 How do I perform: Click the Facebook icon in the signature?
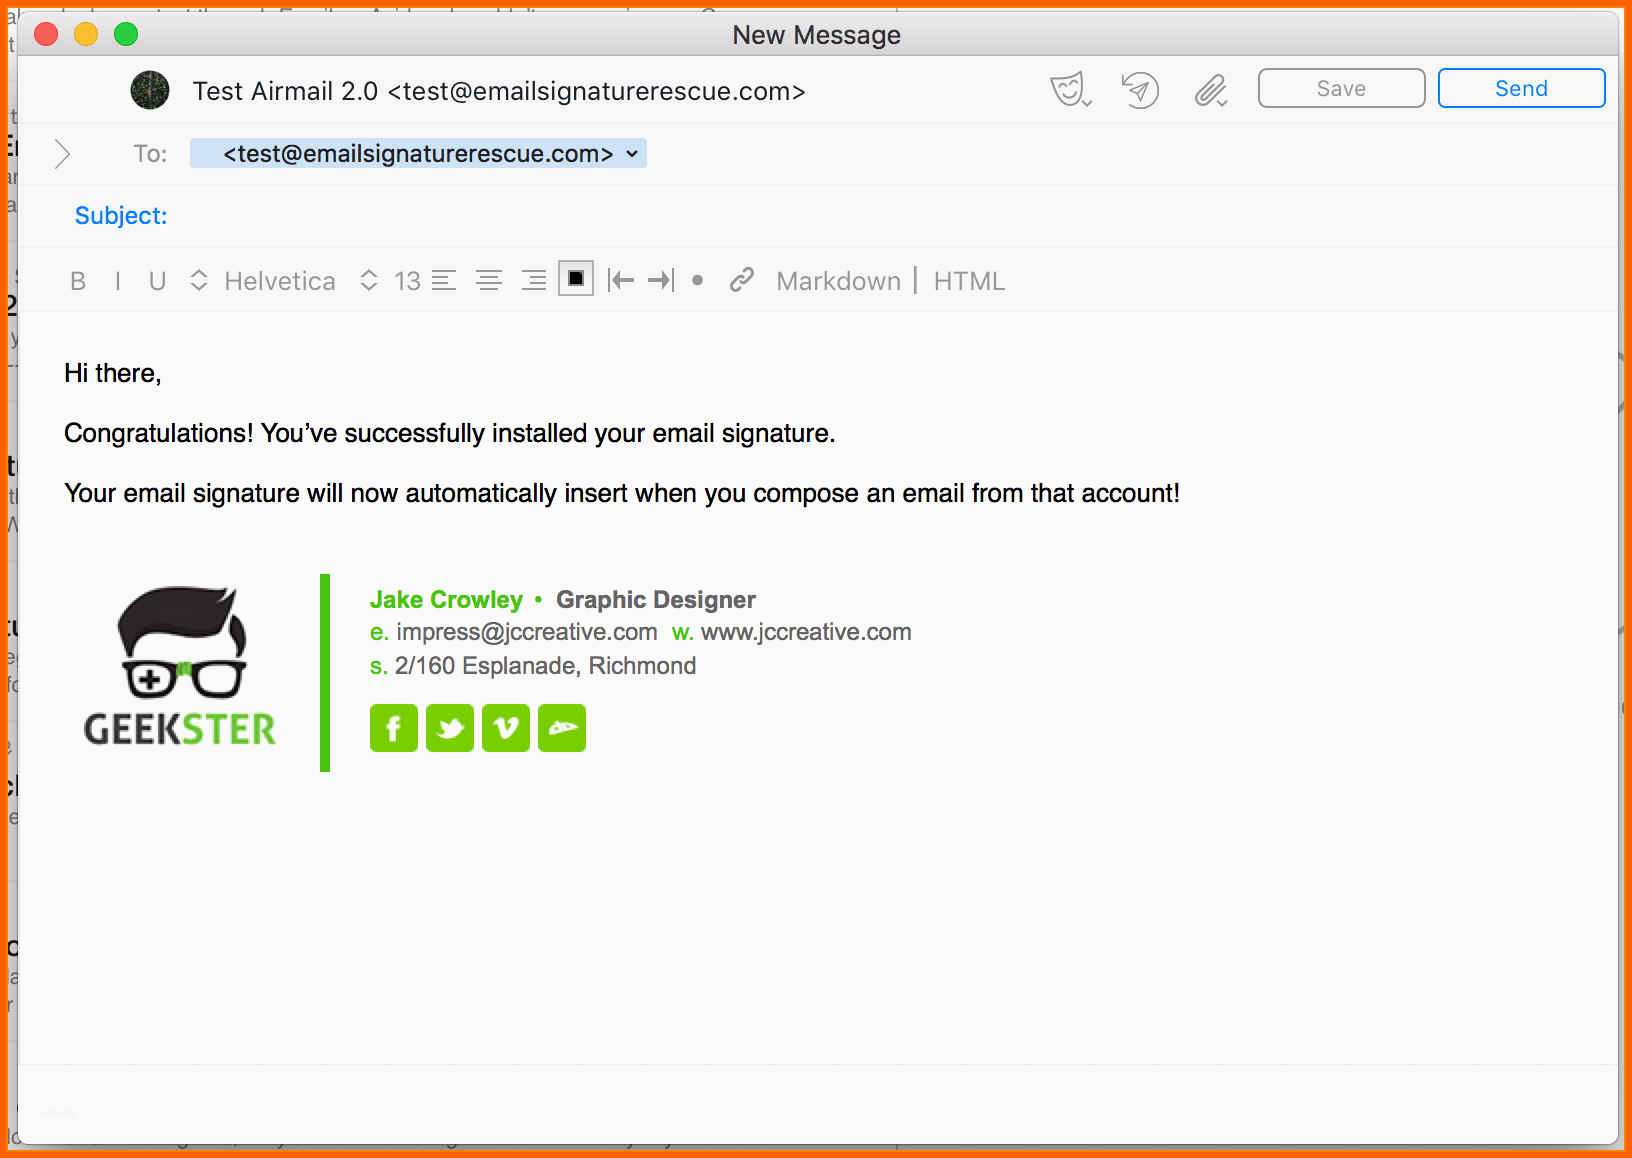(394, 728)
